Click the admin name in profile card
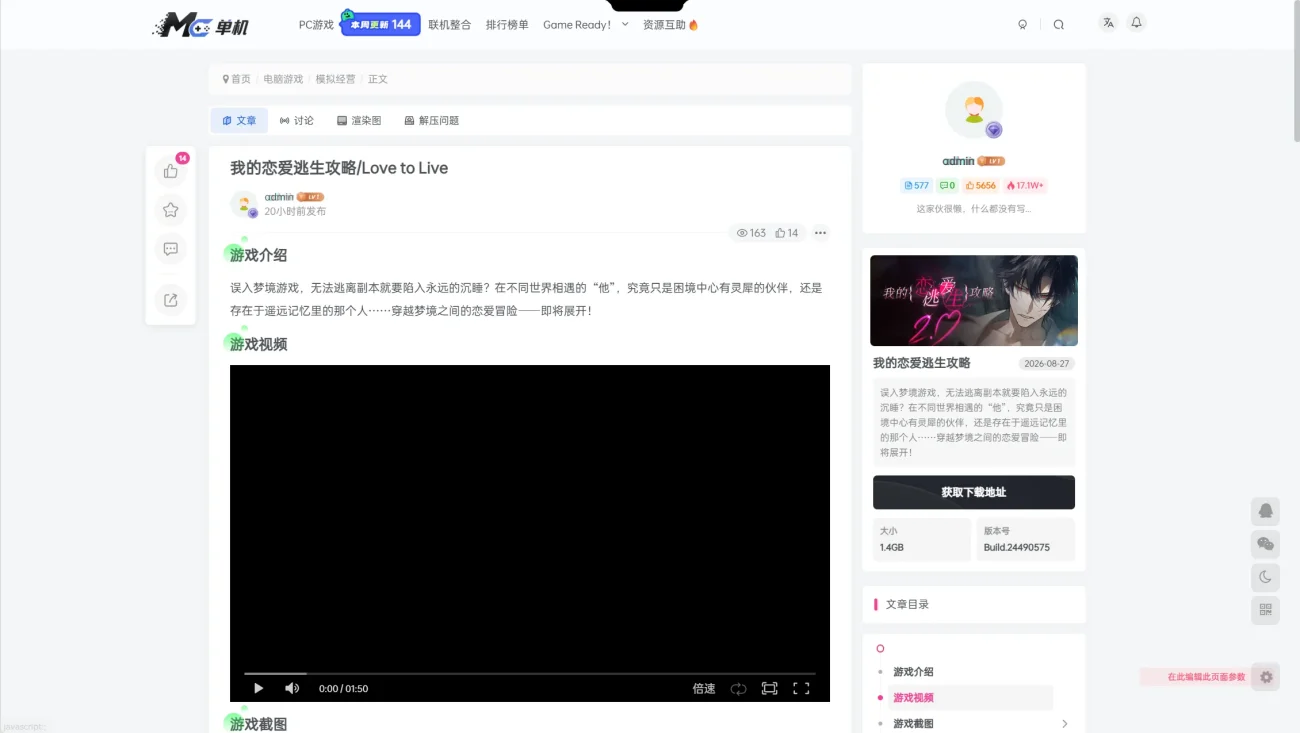 958,161
